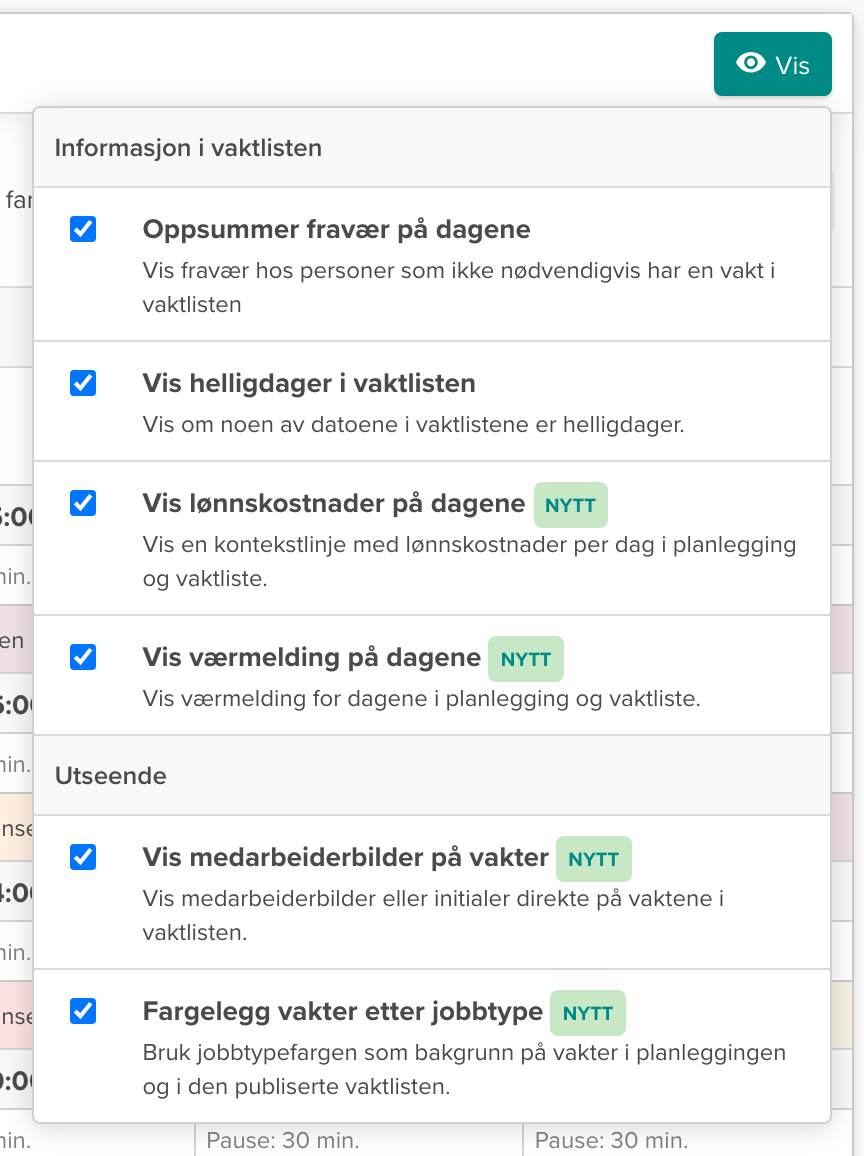The height and width of the screenshot is (1156, 864).
Task: Click the NYTT badge beside værmelding option
Action: point(526,659)
